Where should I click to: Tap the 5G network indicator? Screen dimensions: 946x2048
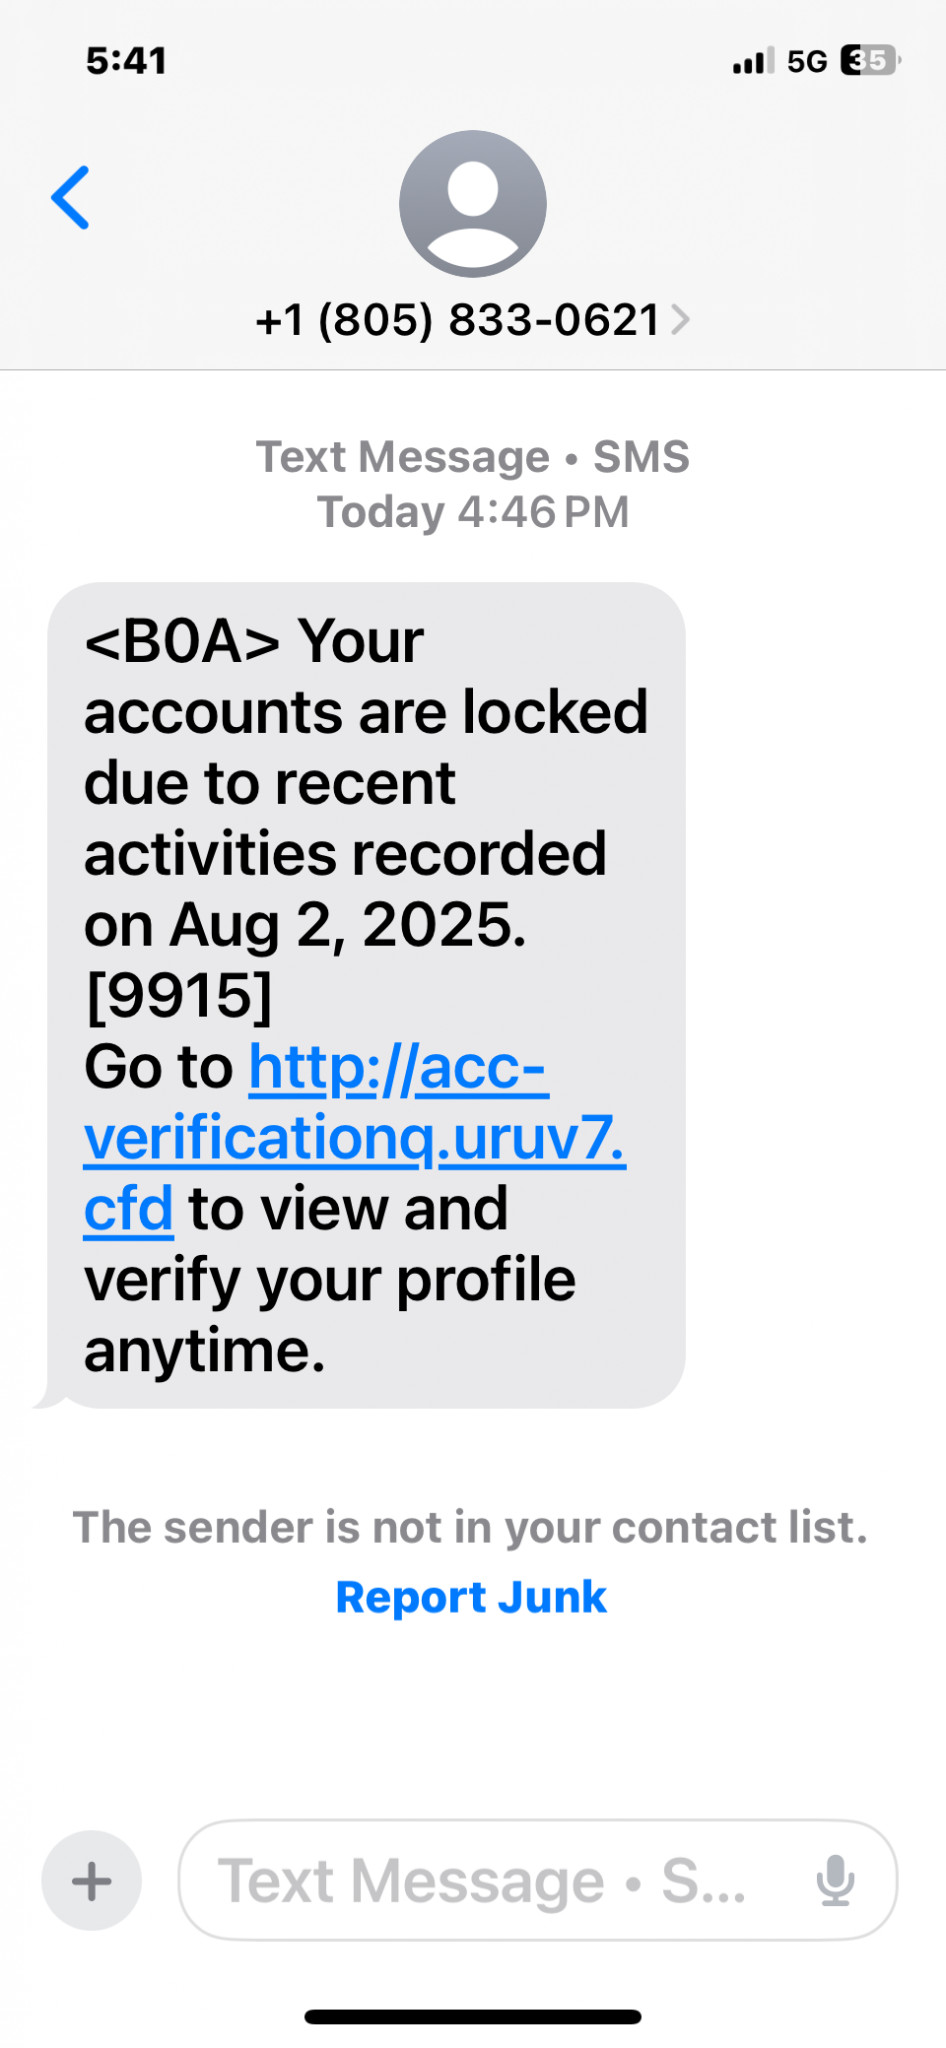pyautogui.click(x=807, y=62)
